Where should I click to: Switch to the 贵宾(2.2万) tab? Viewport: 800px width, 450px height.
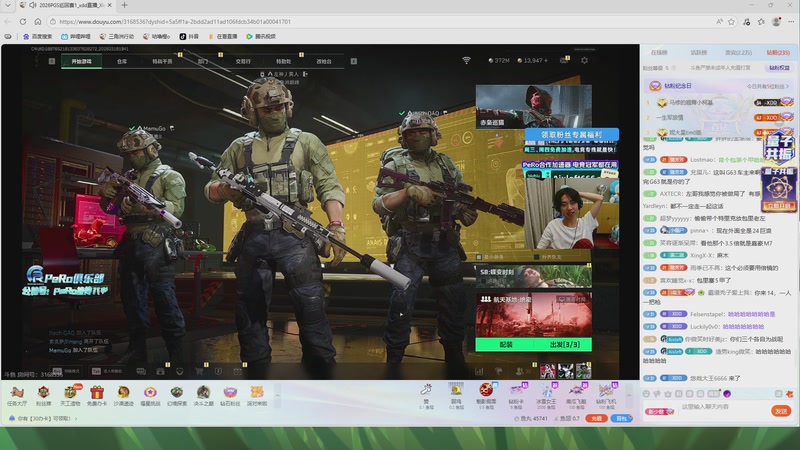point(738,53)
